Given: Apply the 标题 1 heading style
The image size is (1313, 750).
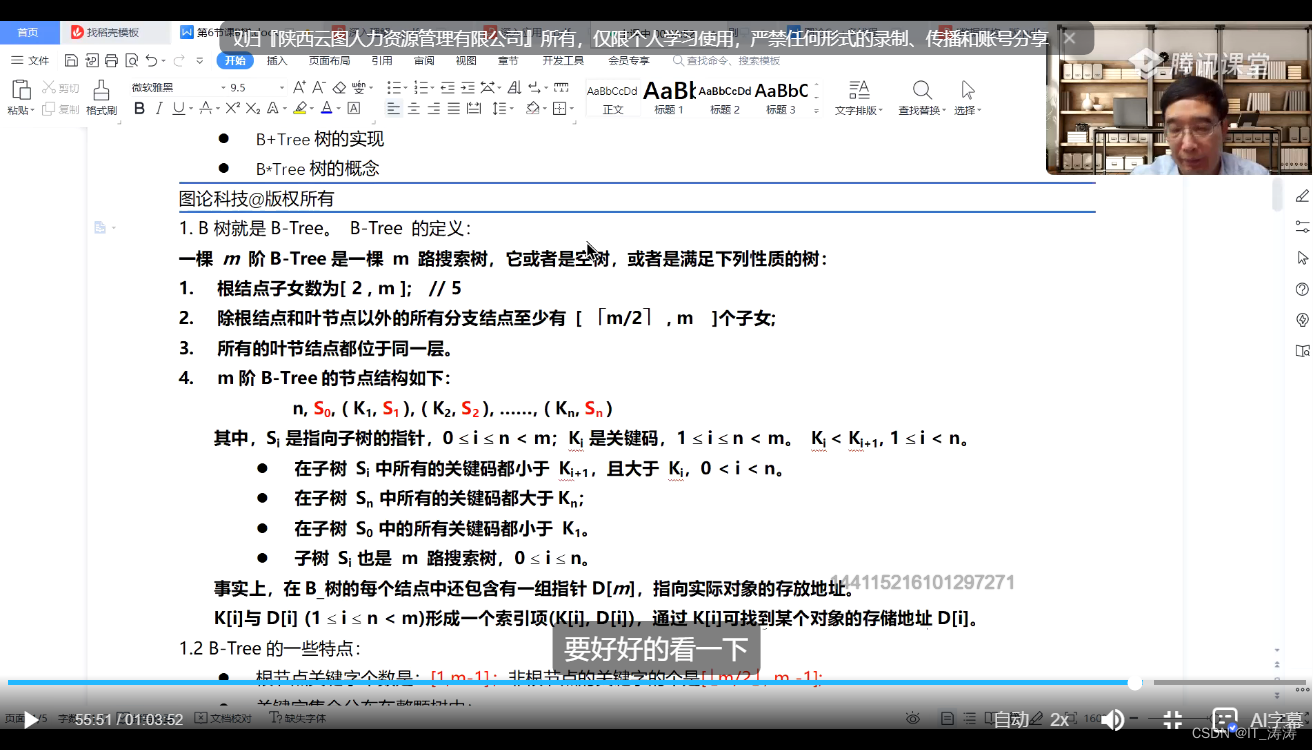Looking at the screenshot, I should (668, 98).
